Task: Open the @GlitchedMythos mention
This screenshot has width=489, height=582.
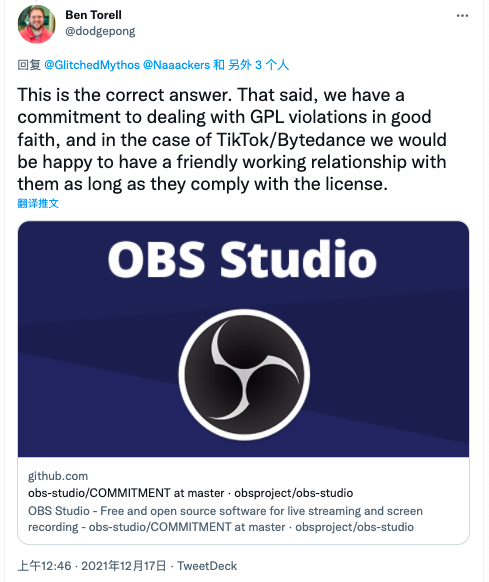Action: coord(92,65)
